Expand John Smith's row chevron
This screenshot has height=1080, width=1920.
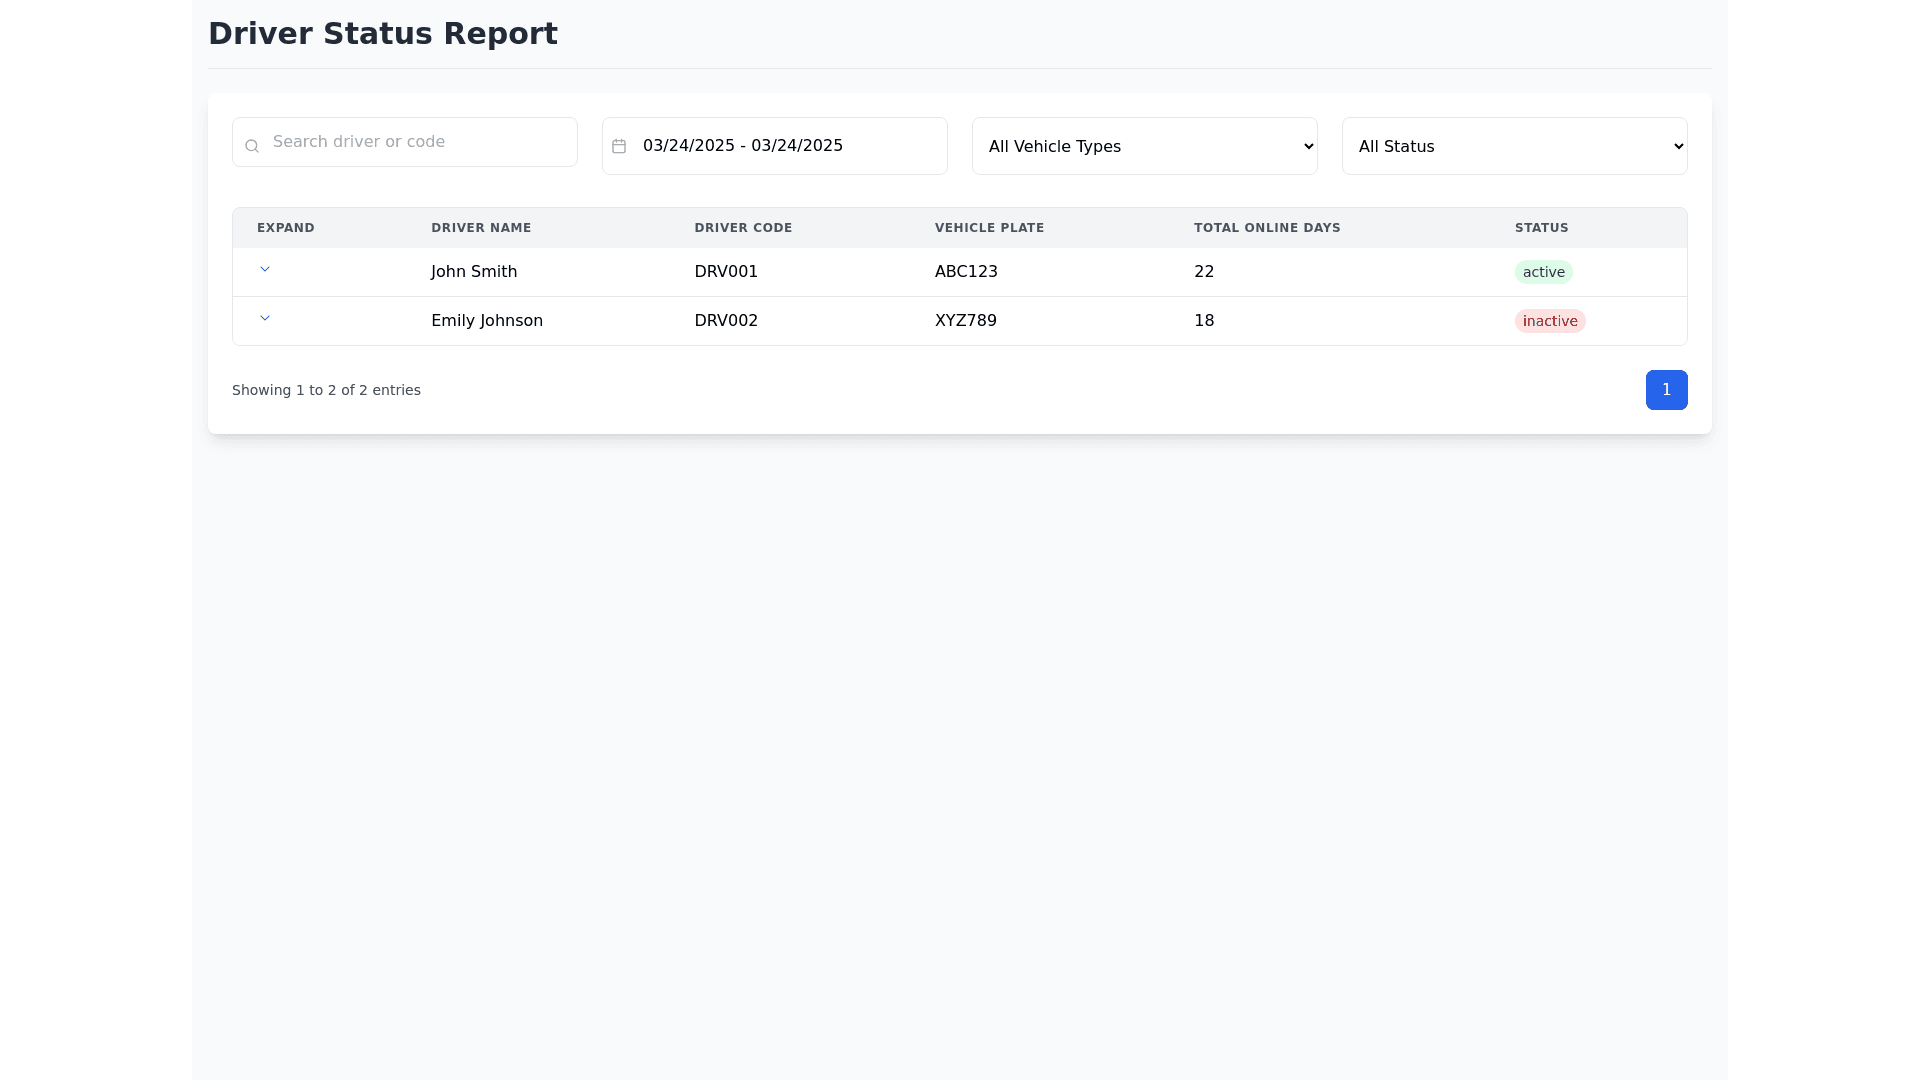(265, 269)
